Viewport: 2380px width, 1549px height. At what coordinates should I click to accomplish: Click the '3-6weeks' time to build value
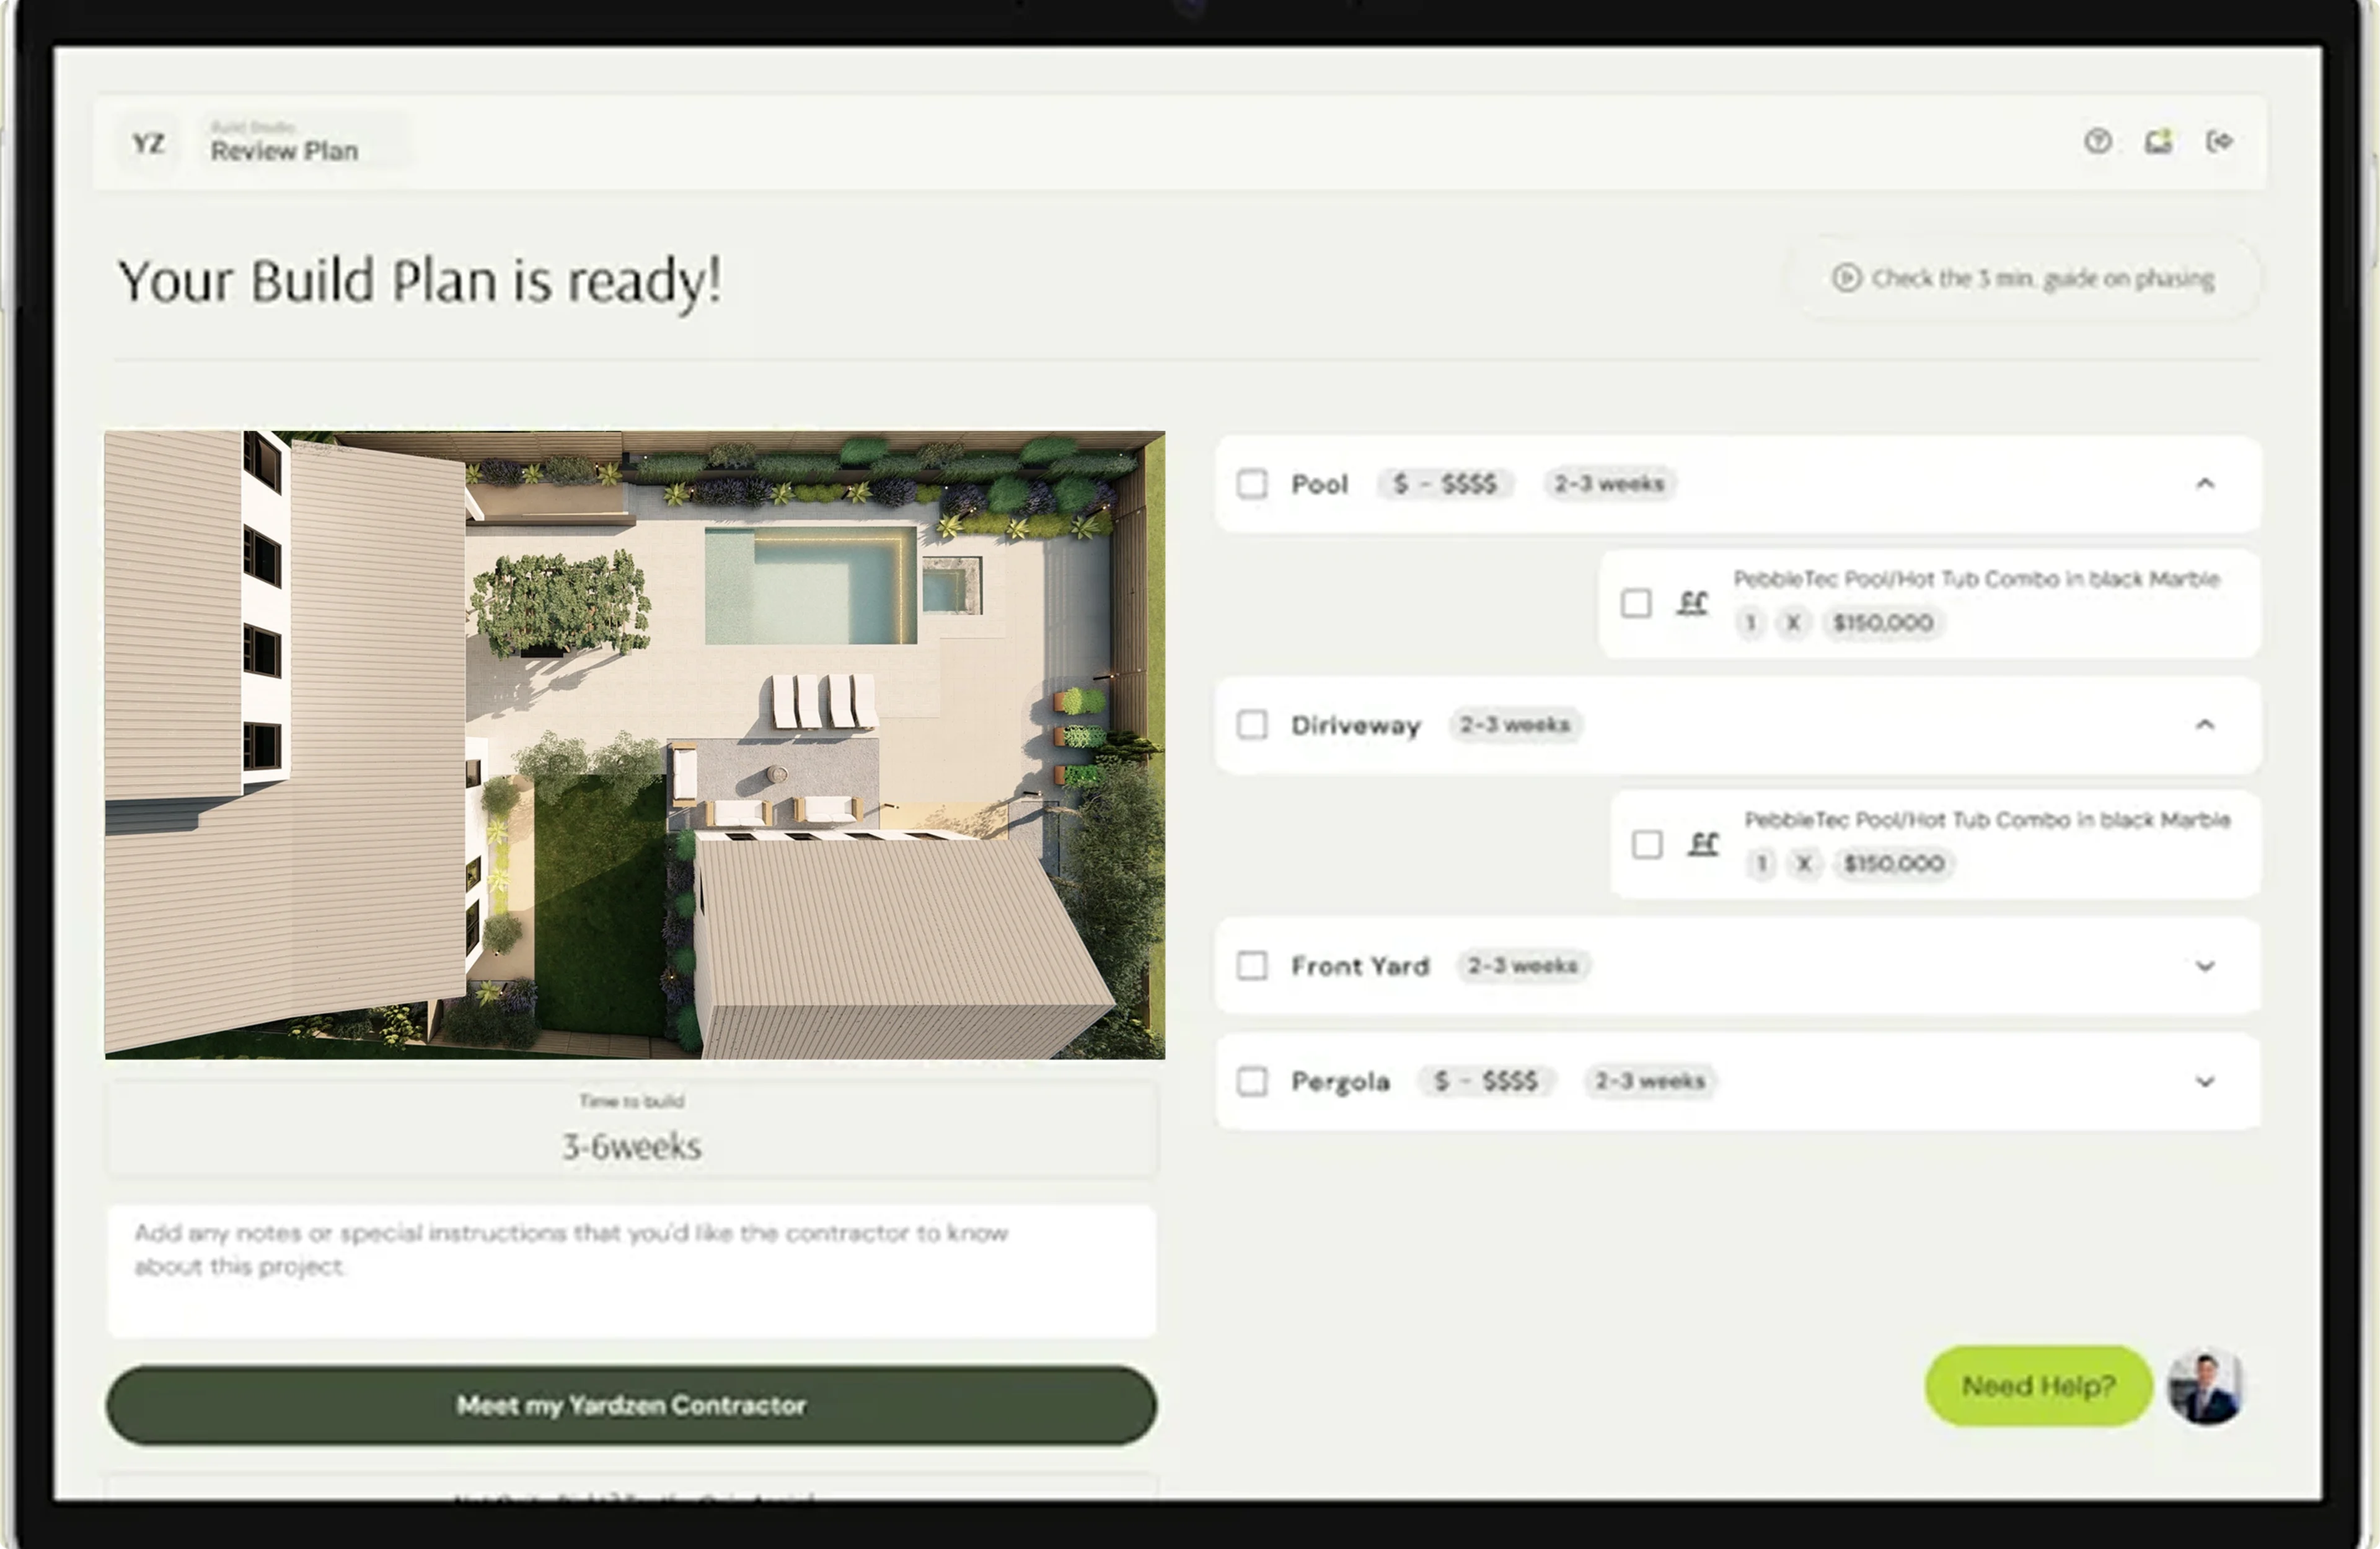(x=631, y=1146)
